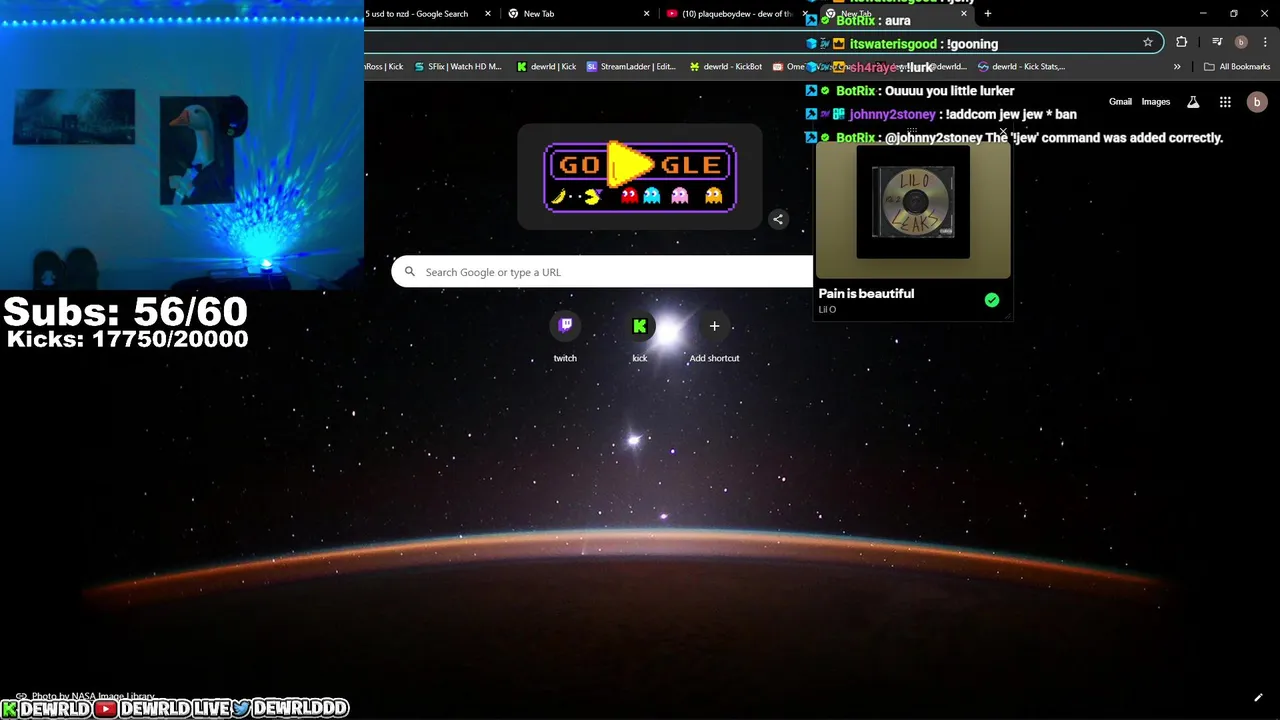Share the Google doodle
Screen dimensions: 1280x720
[x=778, y=219]
